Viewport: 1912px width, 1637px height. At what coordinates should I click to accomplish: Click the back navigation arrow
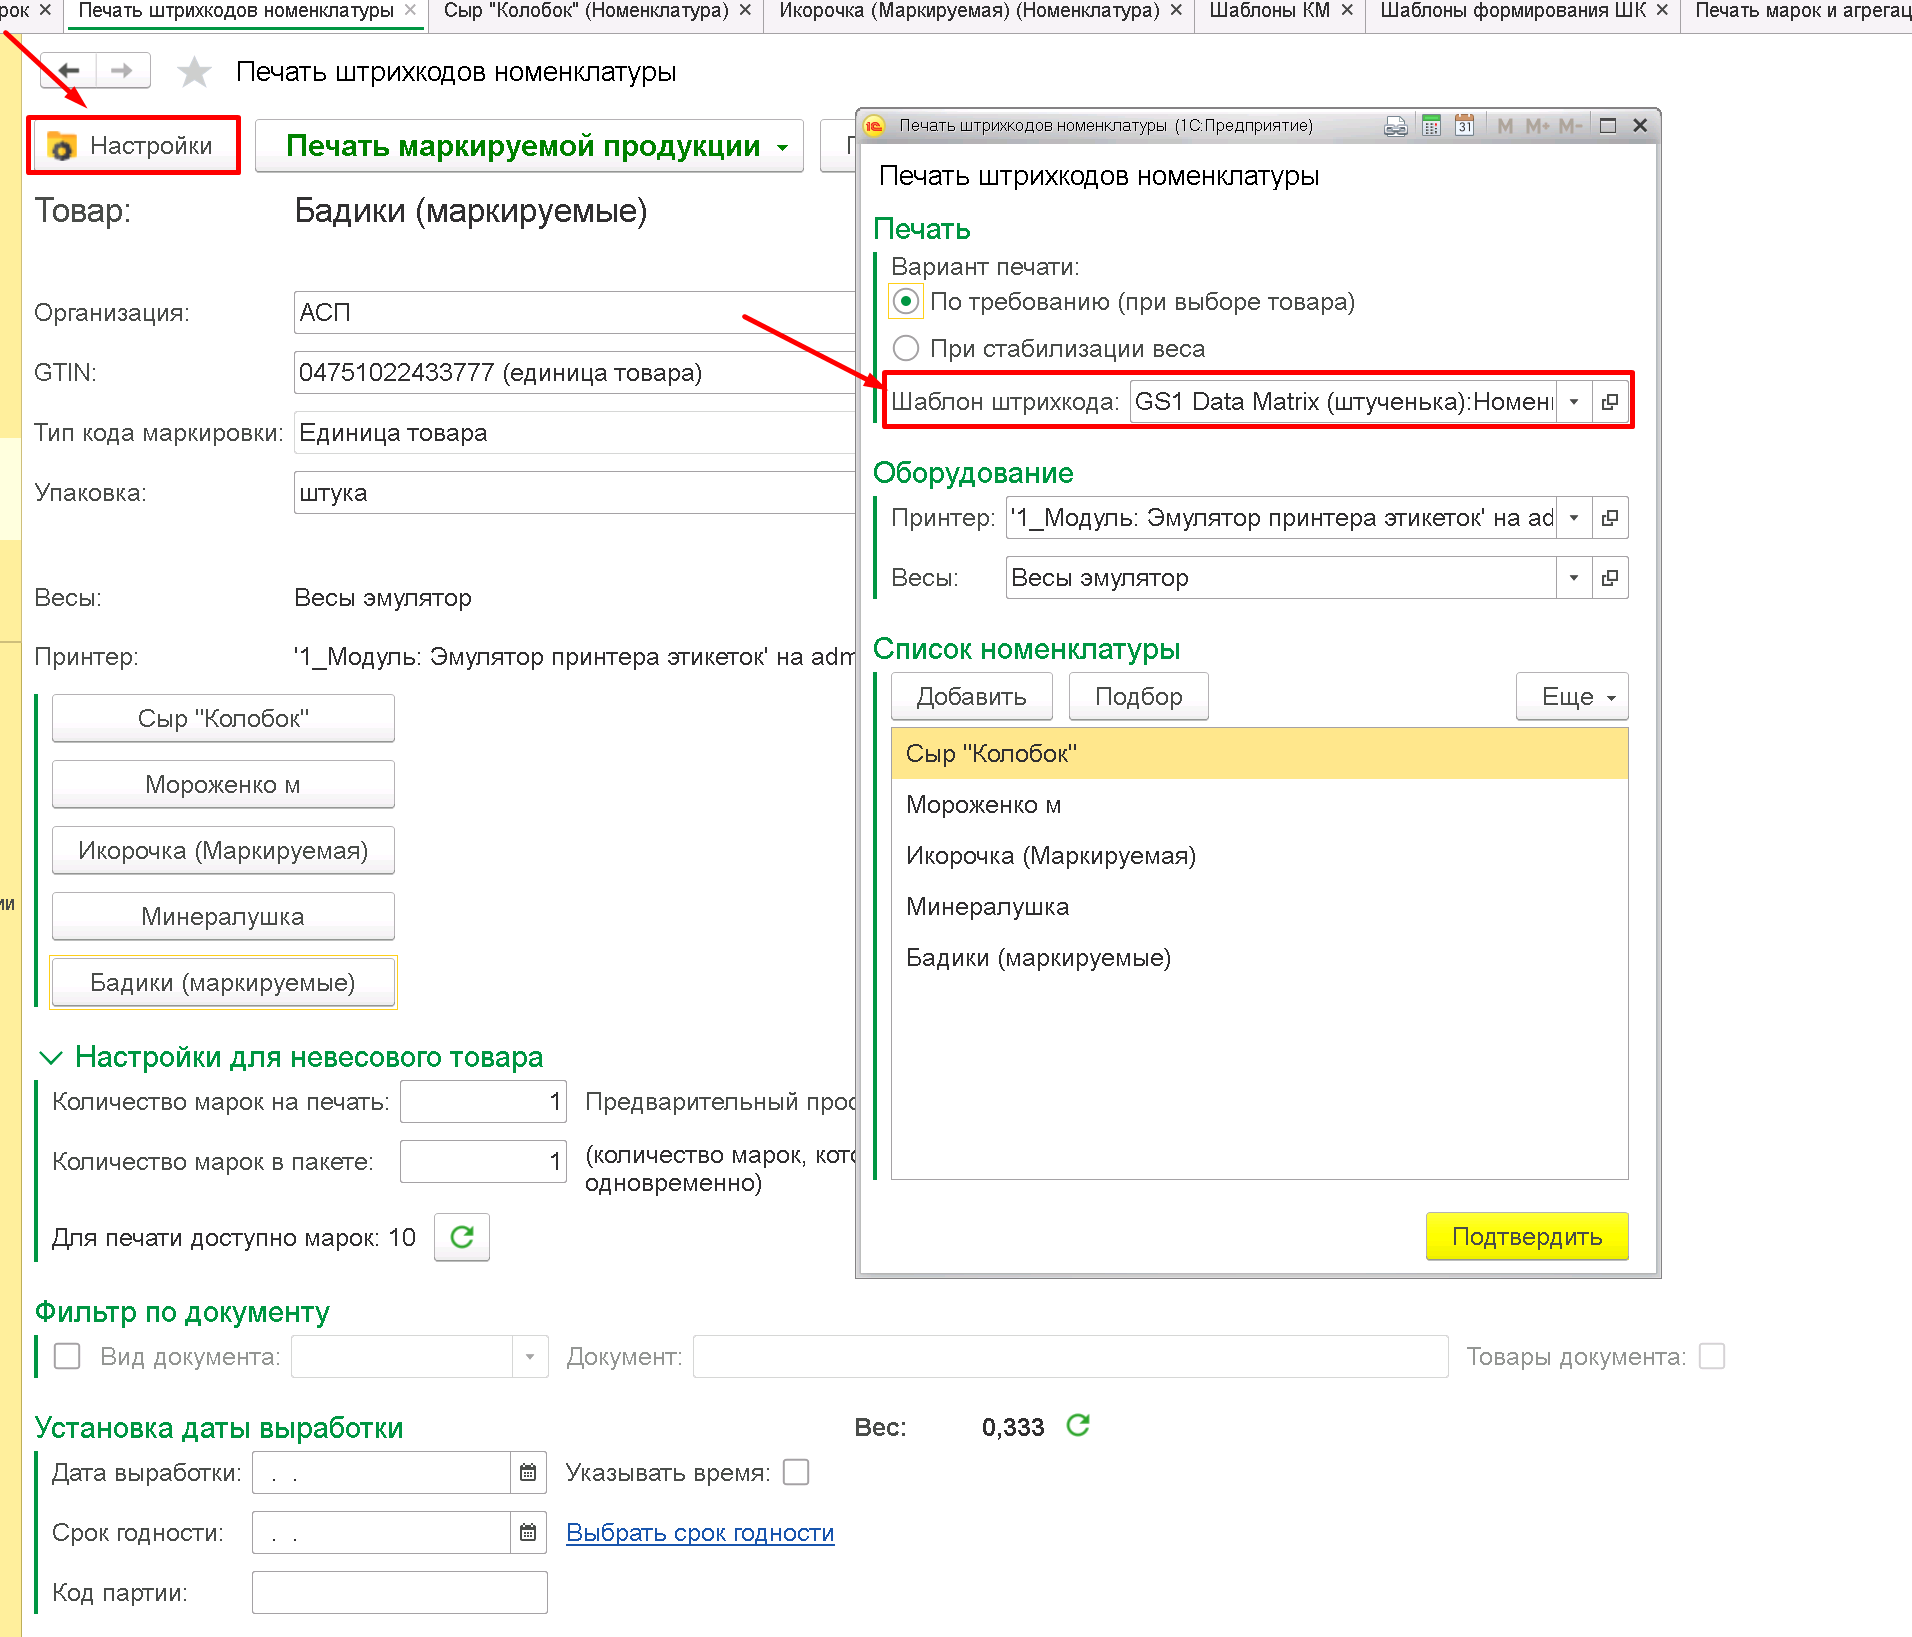pos(69,71)
